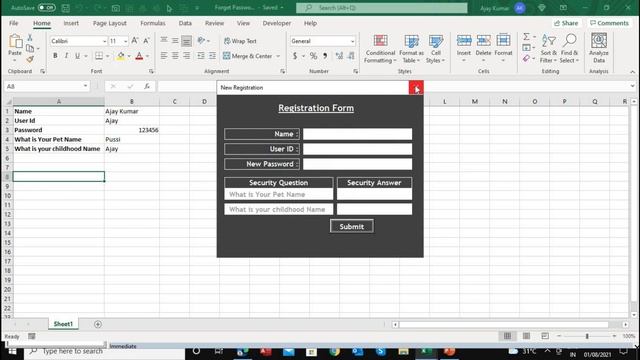Toggle Underline formatting
Screen dimensions: 640x360
[x=77, y=56]
